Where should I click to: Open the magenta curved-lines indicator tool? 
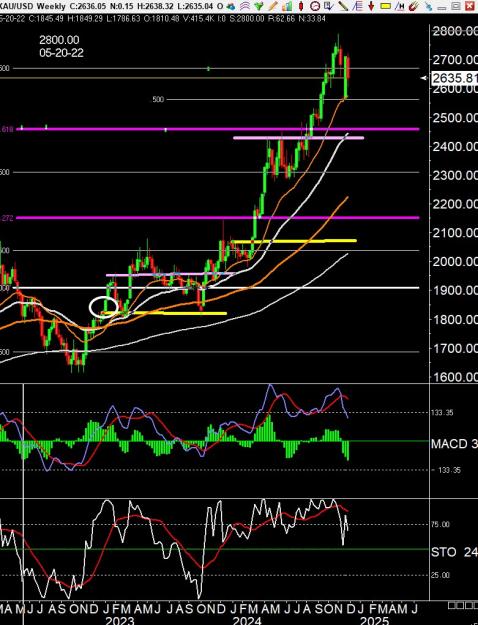point(245,6)
